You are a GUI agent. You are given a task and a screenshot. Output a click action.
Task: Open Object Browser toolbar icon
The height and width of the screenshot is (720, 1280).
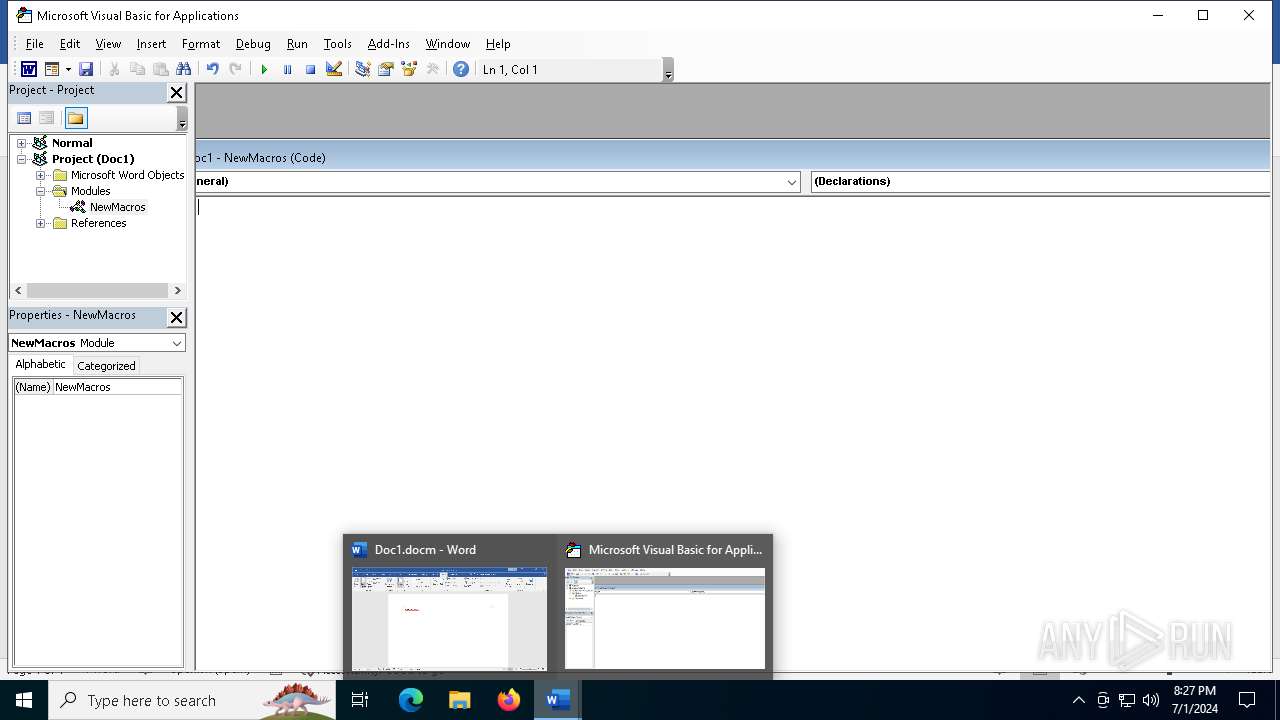tap(408, 69)
